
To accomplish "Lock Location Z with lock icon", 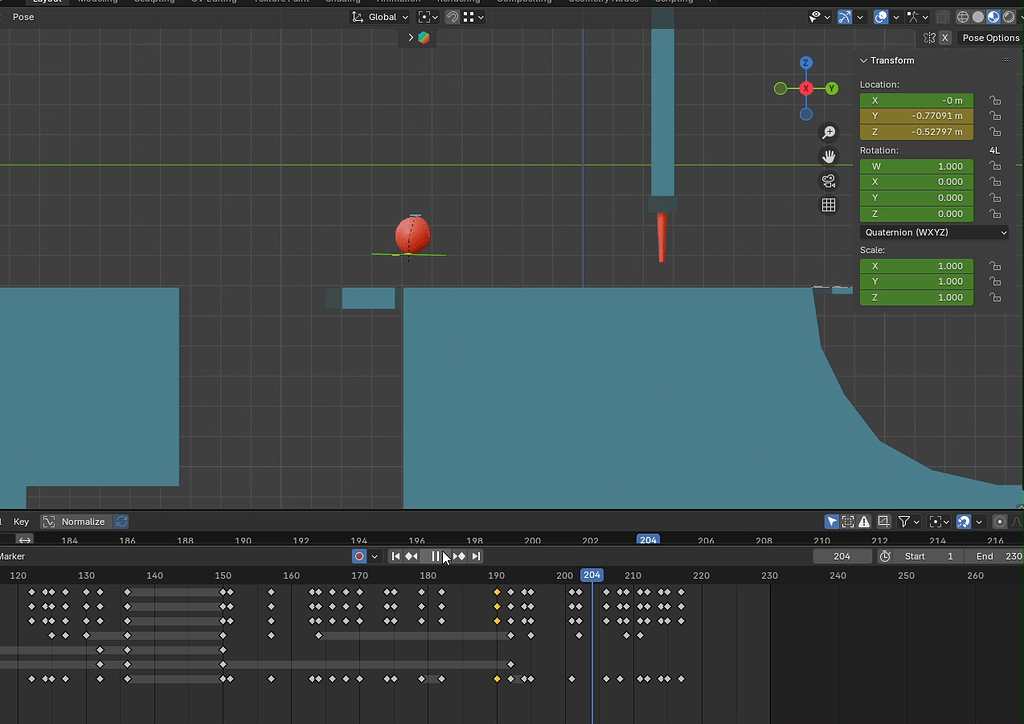I will point(995,132).
